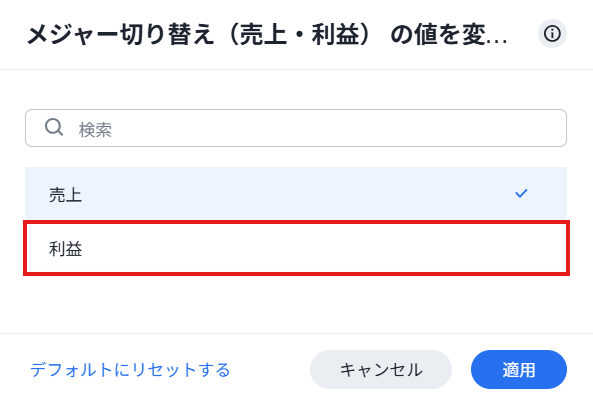Click the キャンセル button
This screenshot has width=593, height=401.
click(x=381, y=370)
